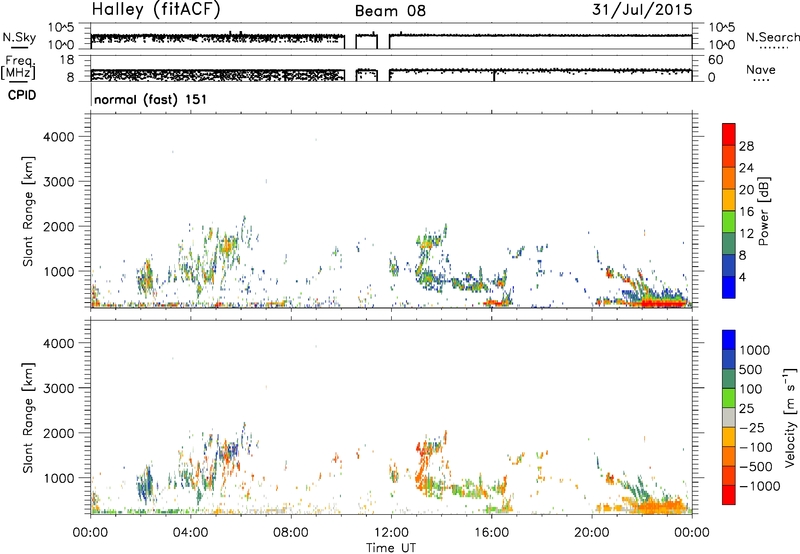Select the "16:00" time axis label
Viewport: 800px width, 554px height.
(491, 533)
